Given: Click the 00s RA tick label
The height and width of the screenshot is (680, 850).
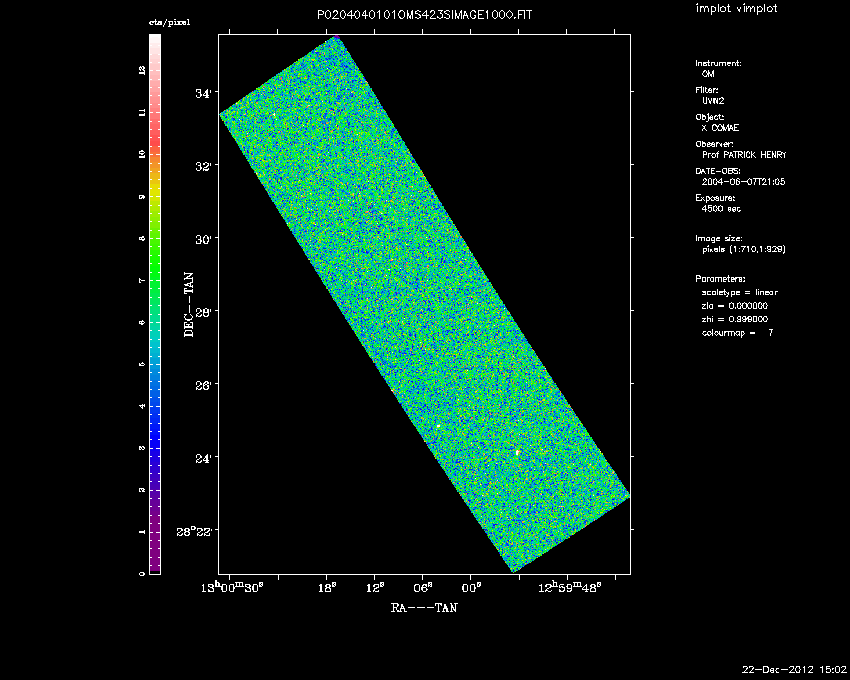Looking at the screenshot, I should tap(471, 587).
